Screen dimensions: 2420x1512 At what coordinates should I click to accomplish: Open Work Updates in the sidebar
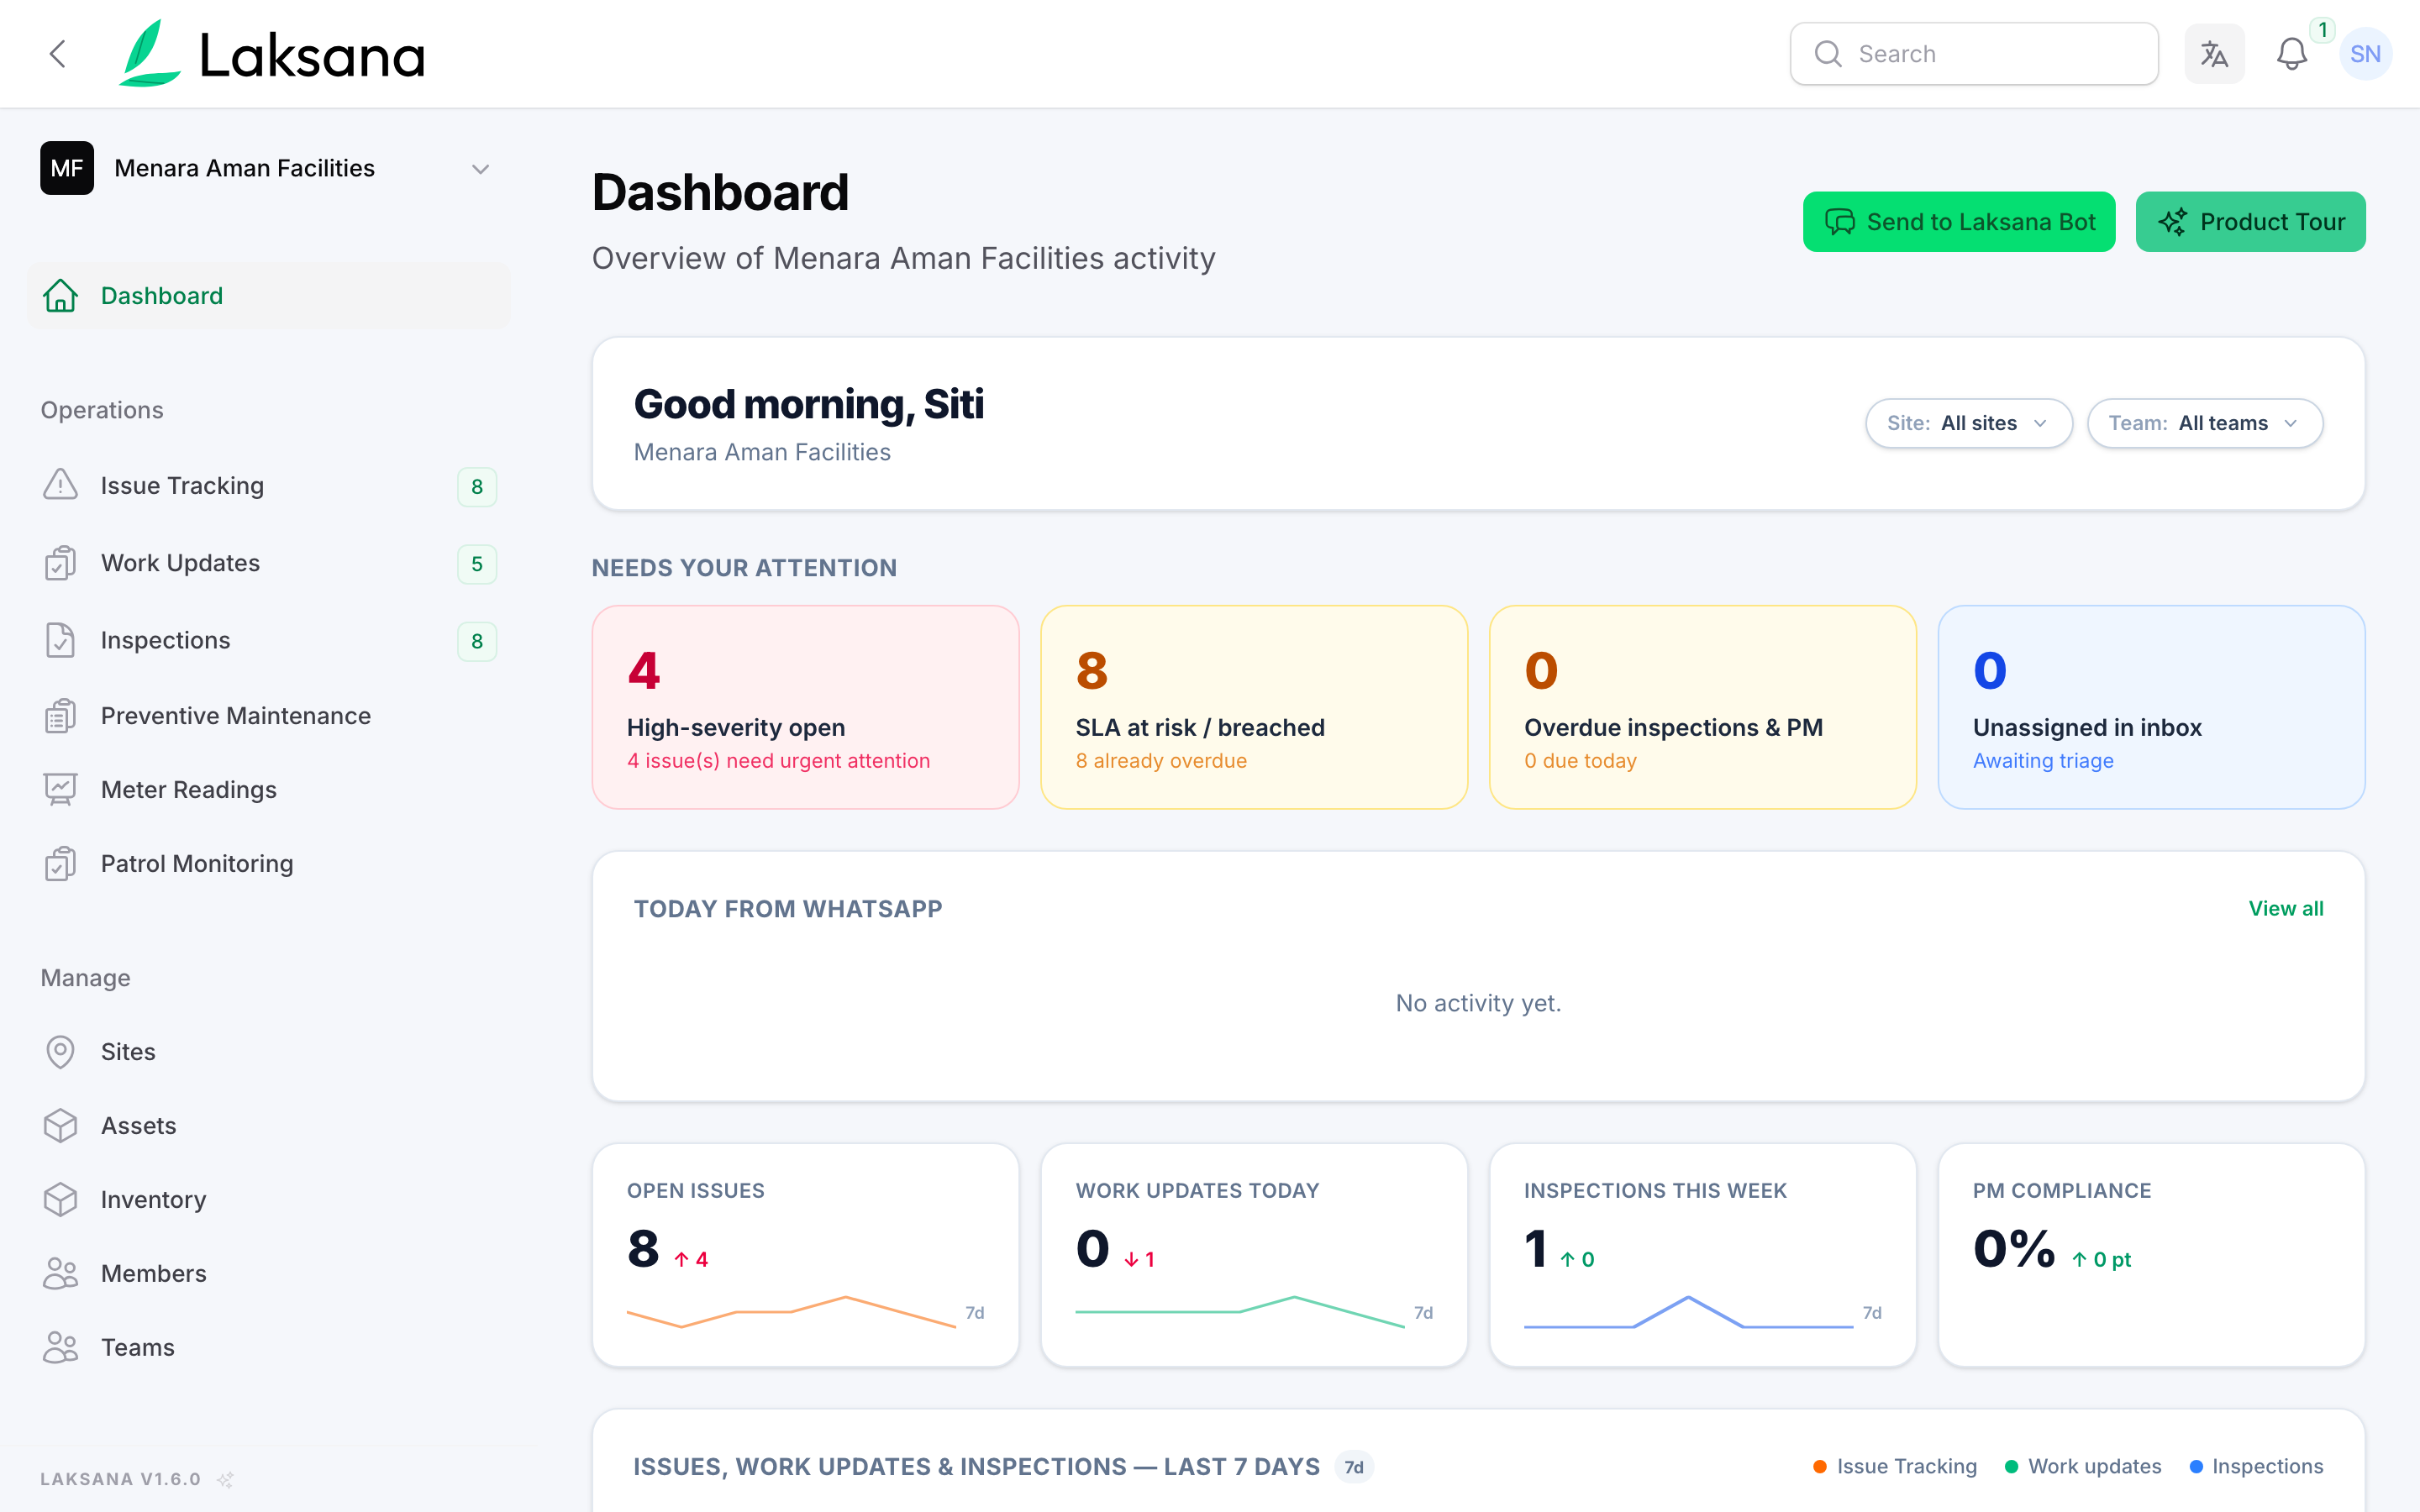coord(268,563)
